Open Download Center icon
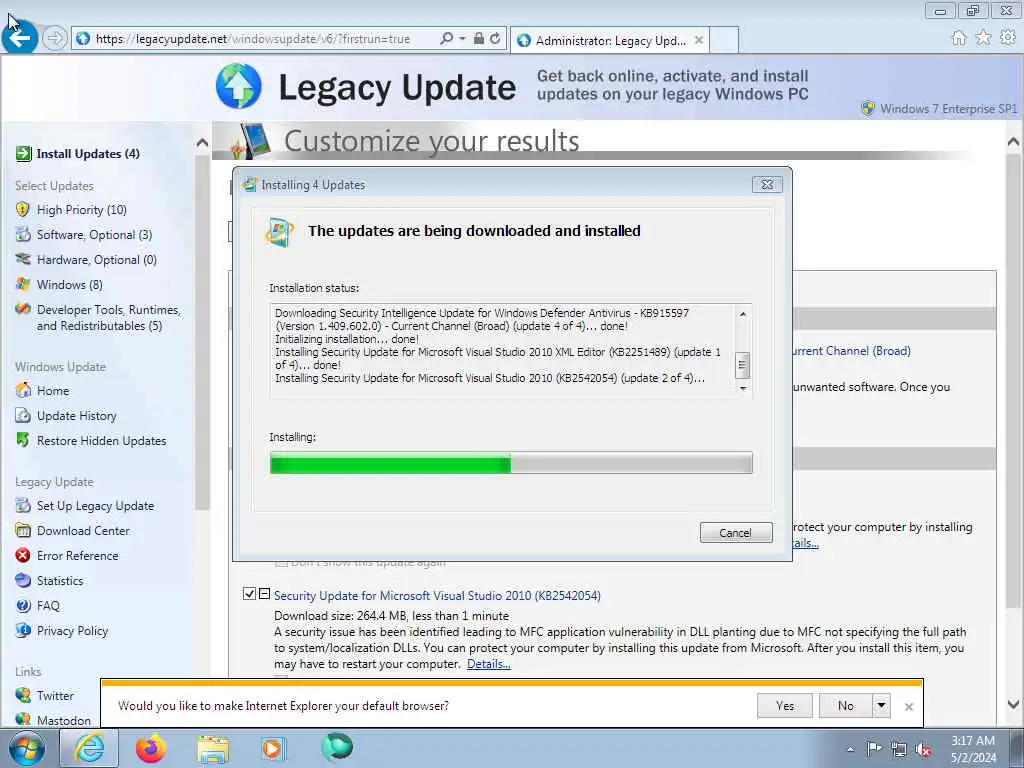This screenshot has width=1024, height=768. [x=23, y=530]
